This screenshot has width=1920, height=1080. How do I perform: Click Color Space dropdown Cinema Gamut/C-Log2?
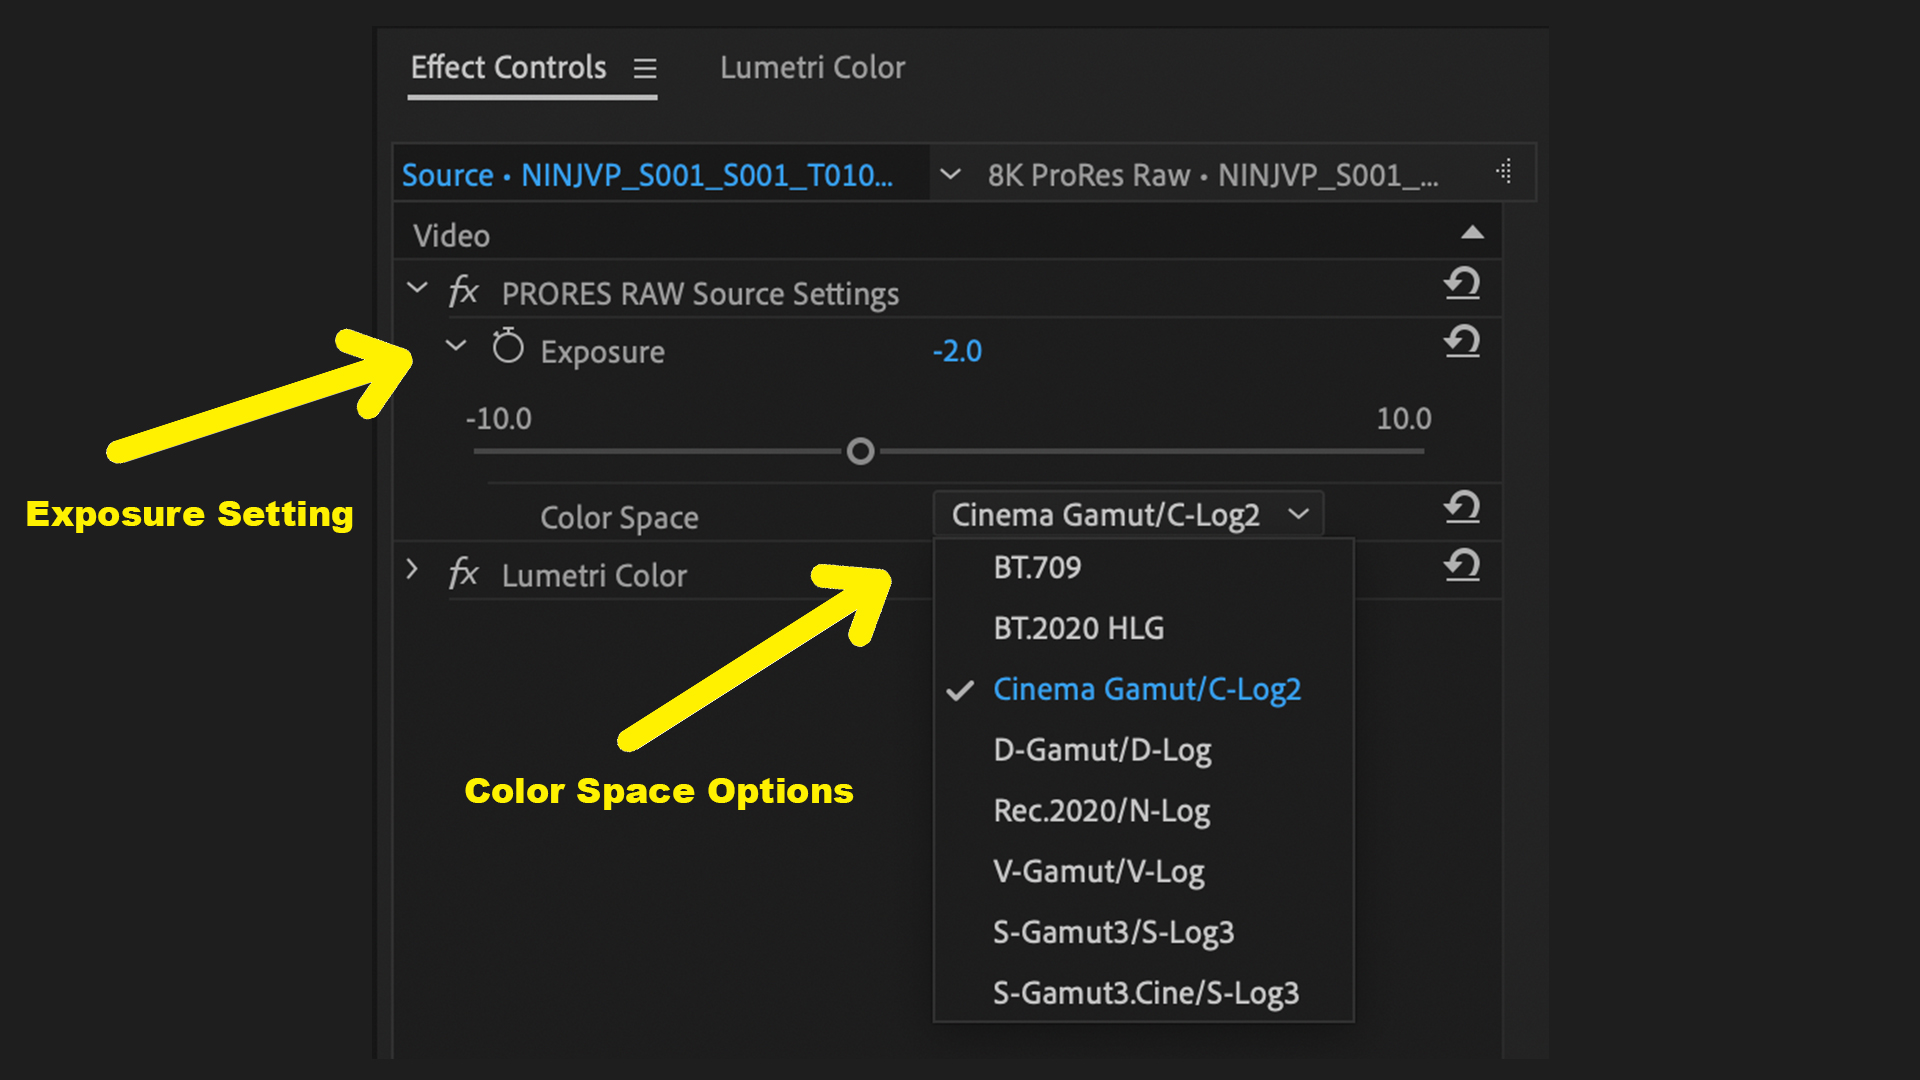(1128, 515)
